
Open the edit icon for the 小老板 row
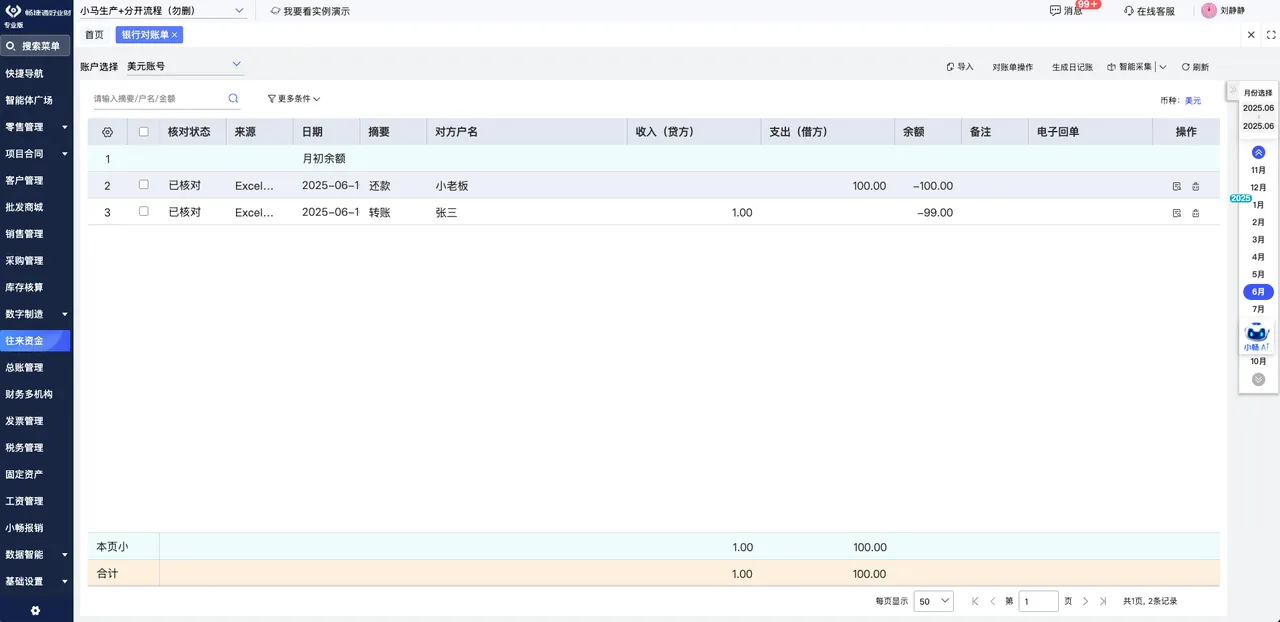point(1176,186)
